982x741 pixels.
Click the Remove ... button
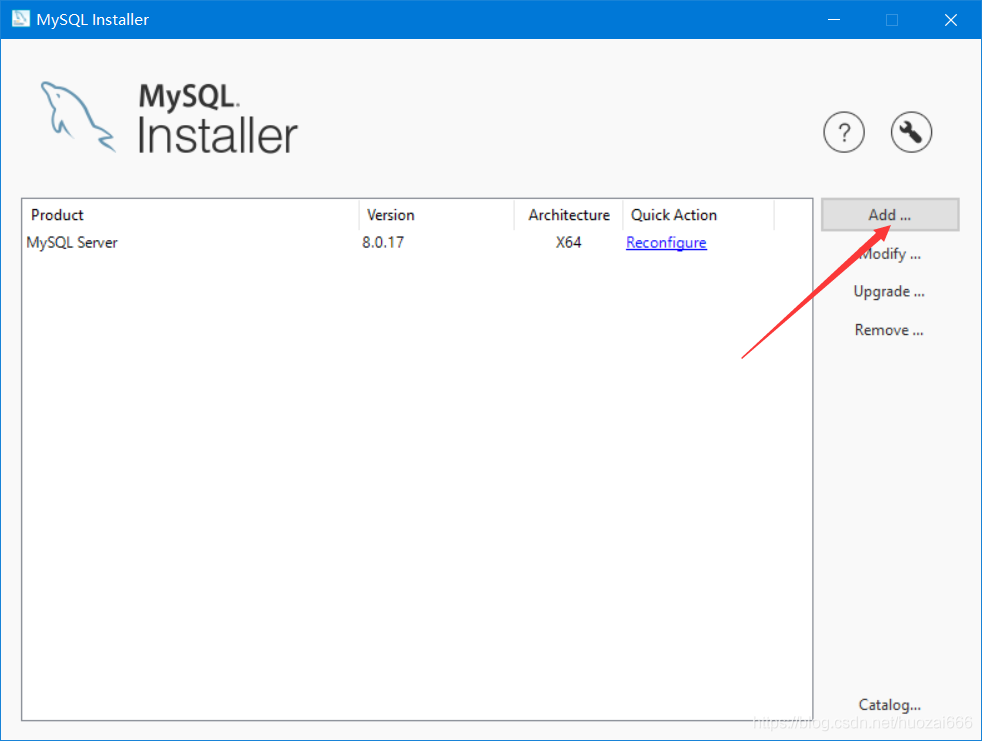coord(889,330)
